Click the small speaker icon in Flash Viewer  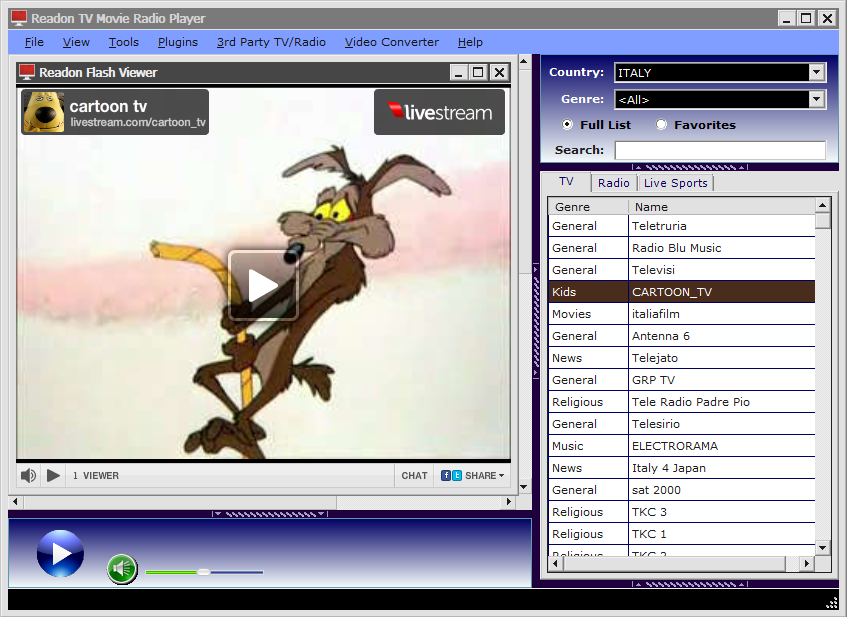point(28,475)
